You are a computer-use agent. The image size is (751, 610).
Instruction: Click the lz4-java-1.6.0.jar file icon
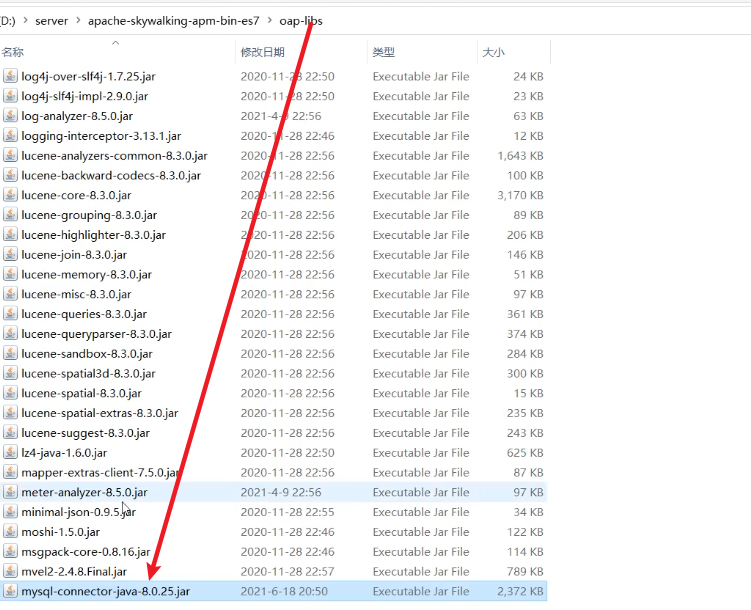click(x=10, y=452)
